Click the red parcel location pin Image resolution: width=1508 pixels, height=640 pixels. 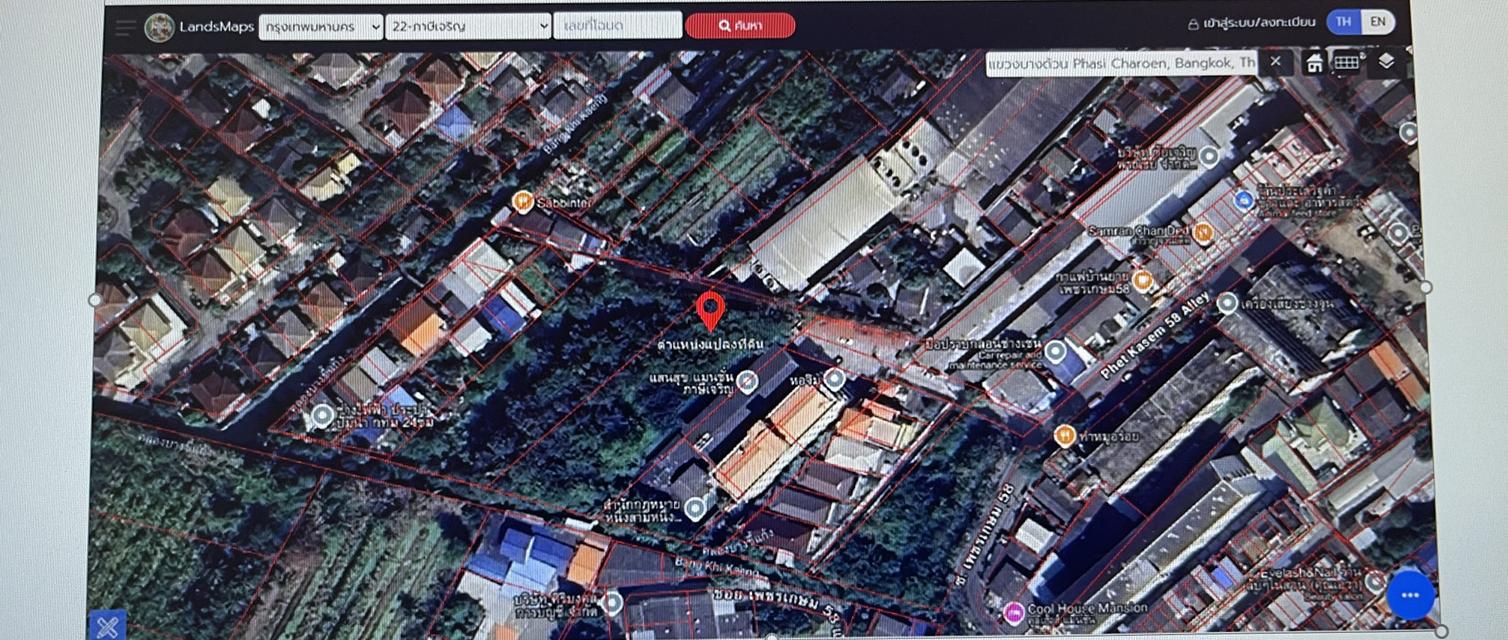pyautogui.click(x=710, y=311)
